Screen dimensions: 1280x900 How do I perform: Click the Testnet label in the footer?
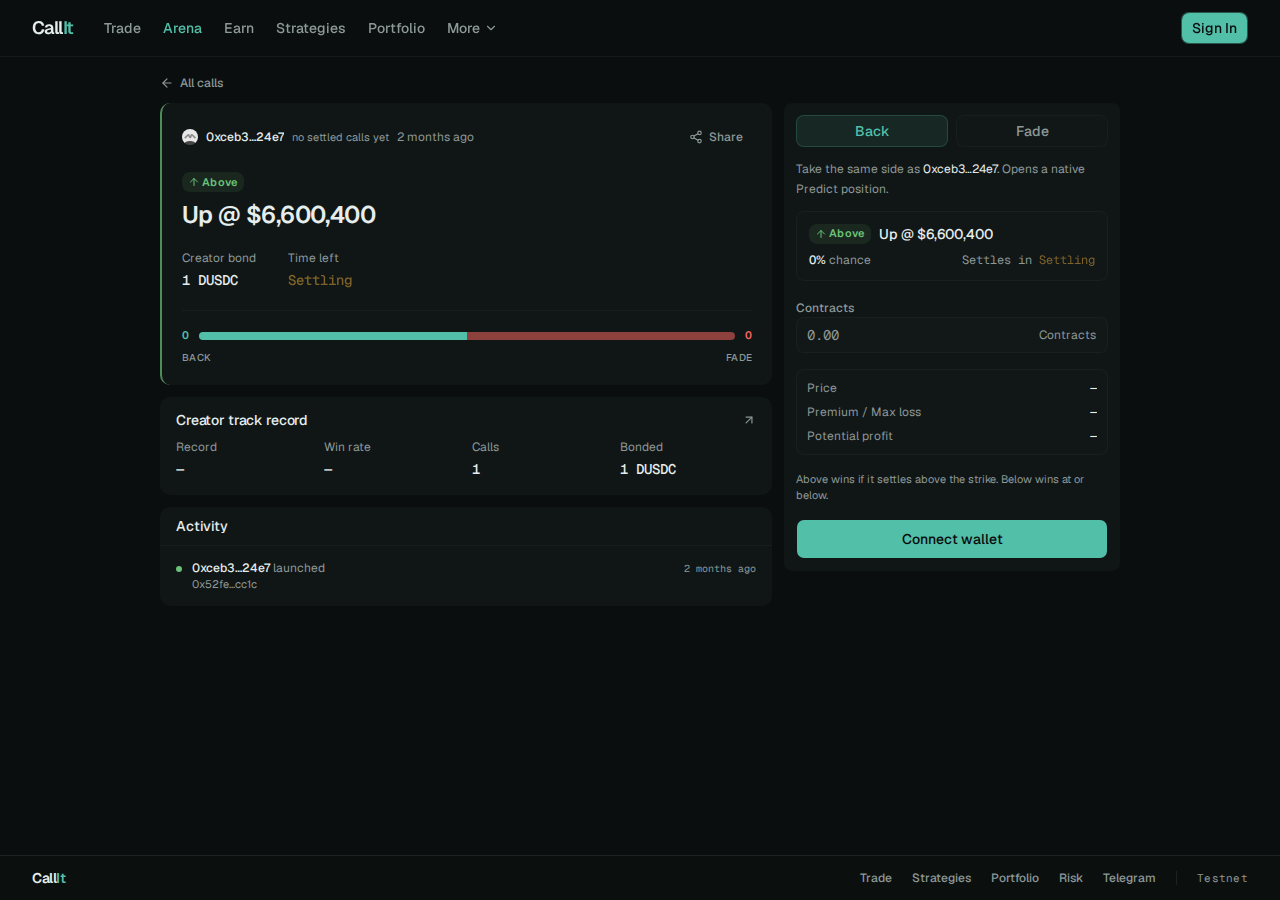point(1222,878)
